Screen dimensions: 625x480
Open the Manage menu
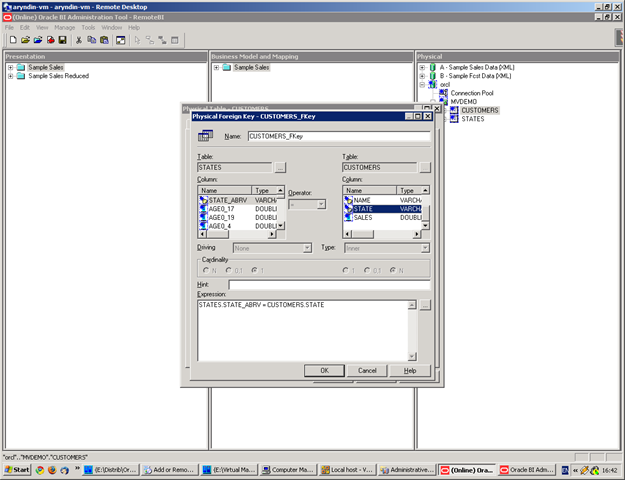[65, 28]
